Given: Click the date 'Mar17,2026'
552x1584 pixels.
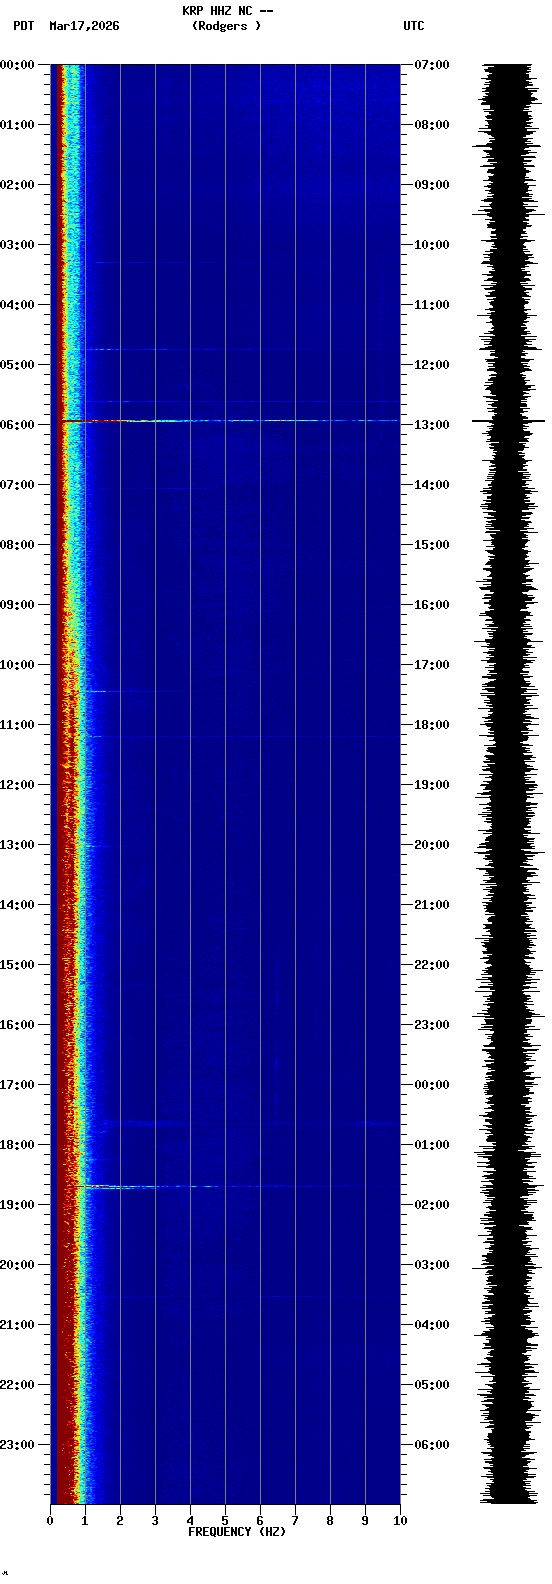Looking at the screenshot, I should [x=84, y=26].
